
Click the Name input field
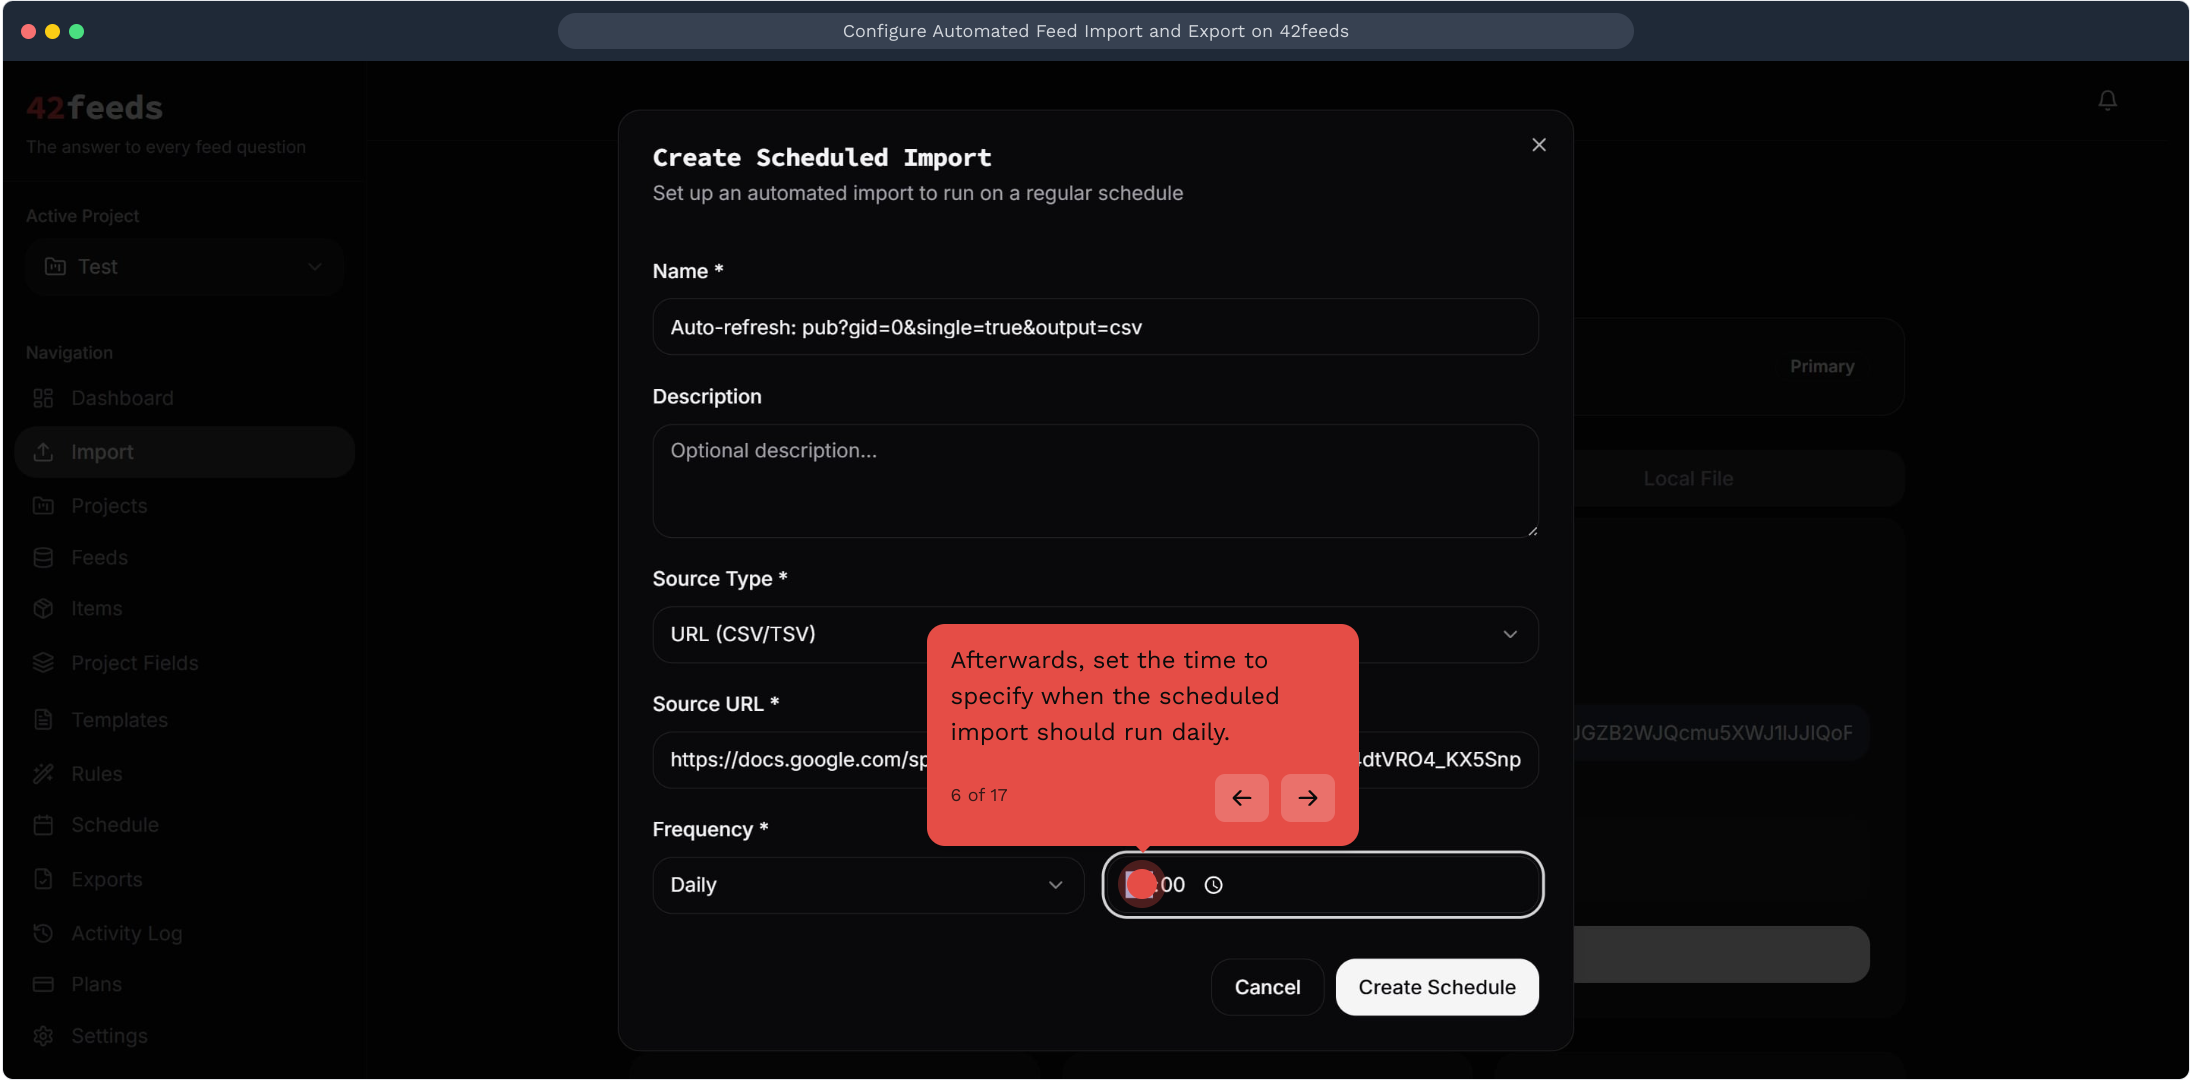[1094, 327]
